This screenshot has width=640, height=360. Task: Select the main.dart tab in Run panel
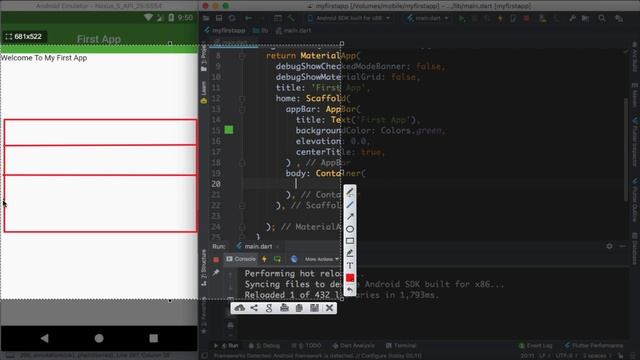point(258,246)
